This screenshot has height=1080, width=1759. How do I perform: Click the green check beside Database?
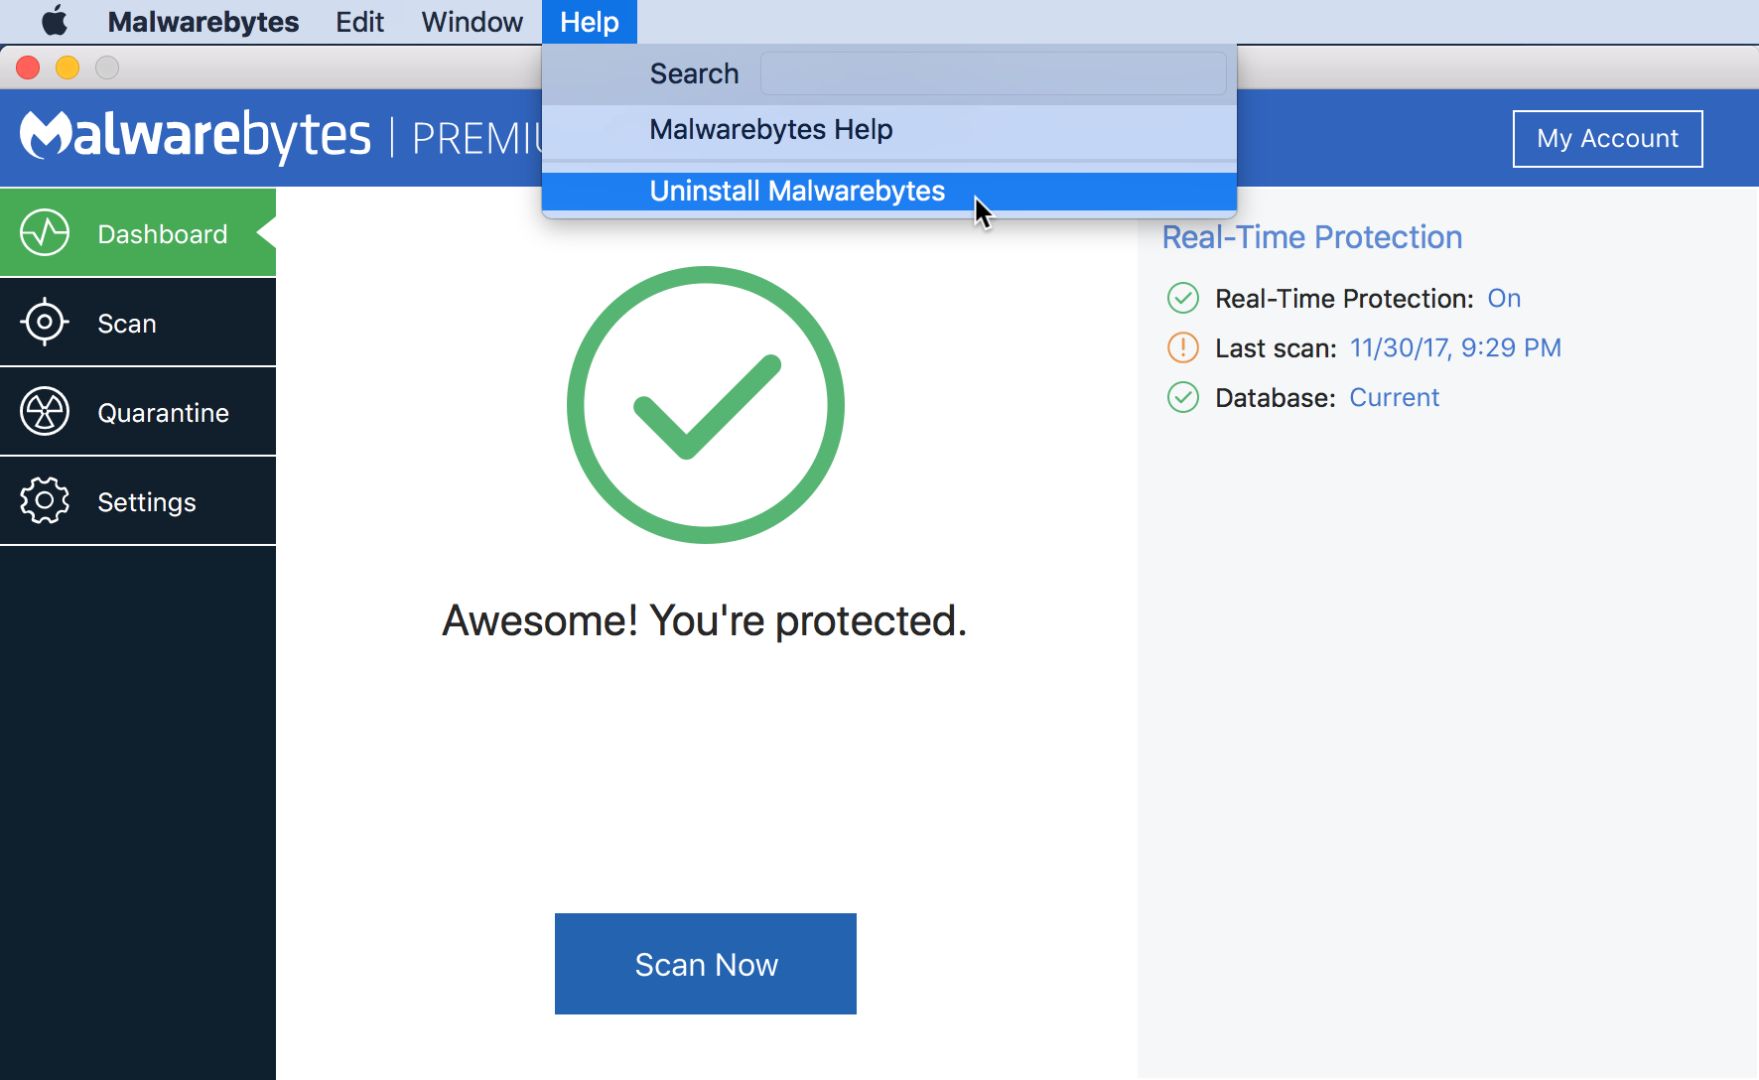1183,398
